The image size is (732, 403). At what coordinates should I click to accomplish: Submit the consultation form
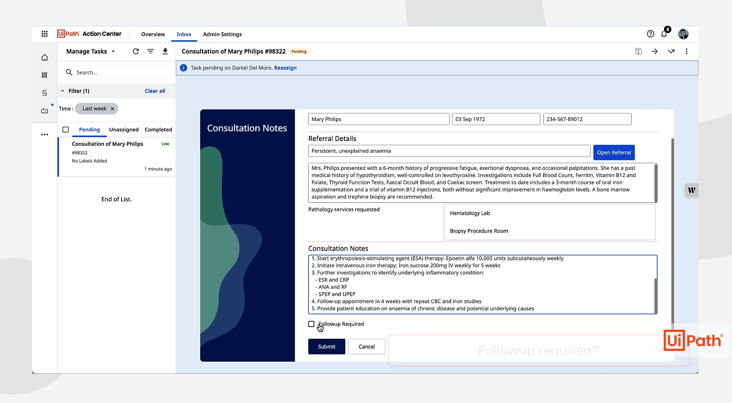pyautogui.click(x=326, y=346)
